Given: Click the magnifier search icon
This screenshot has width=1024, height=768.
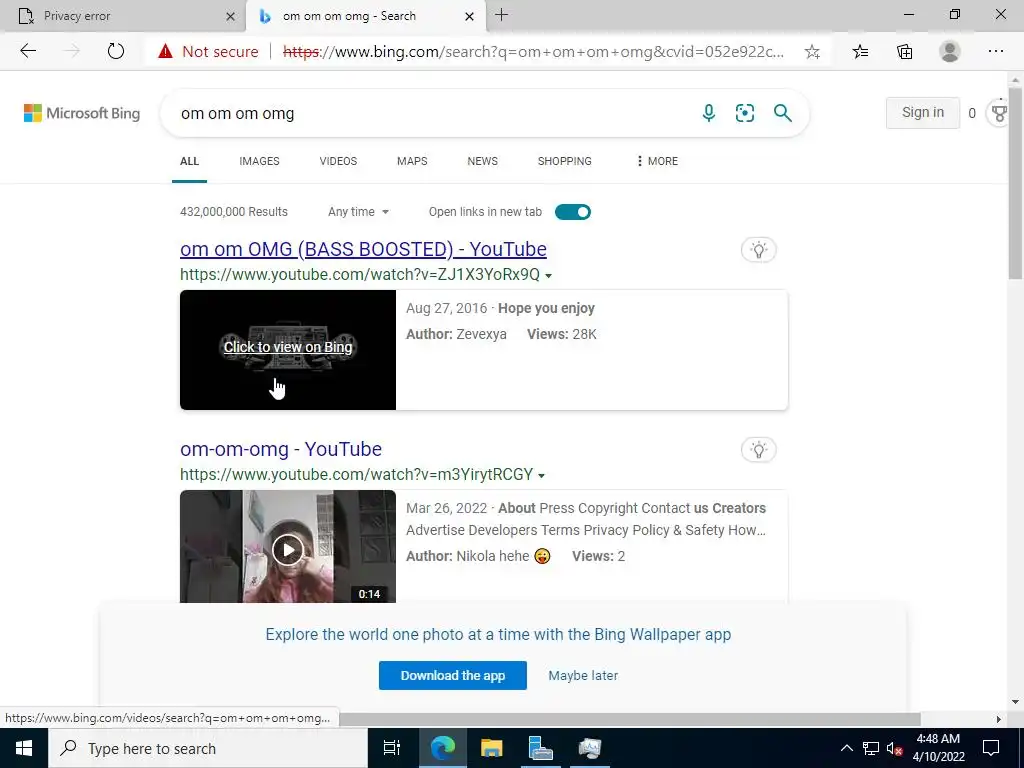Looking at the screenshot, I should (782, 113).
